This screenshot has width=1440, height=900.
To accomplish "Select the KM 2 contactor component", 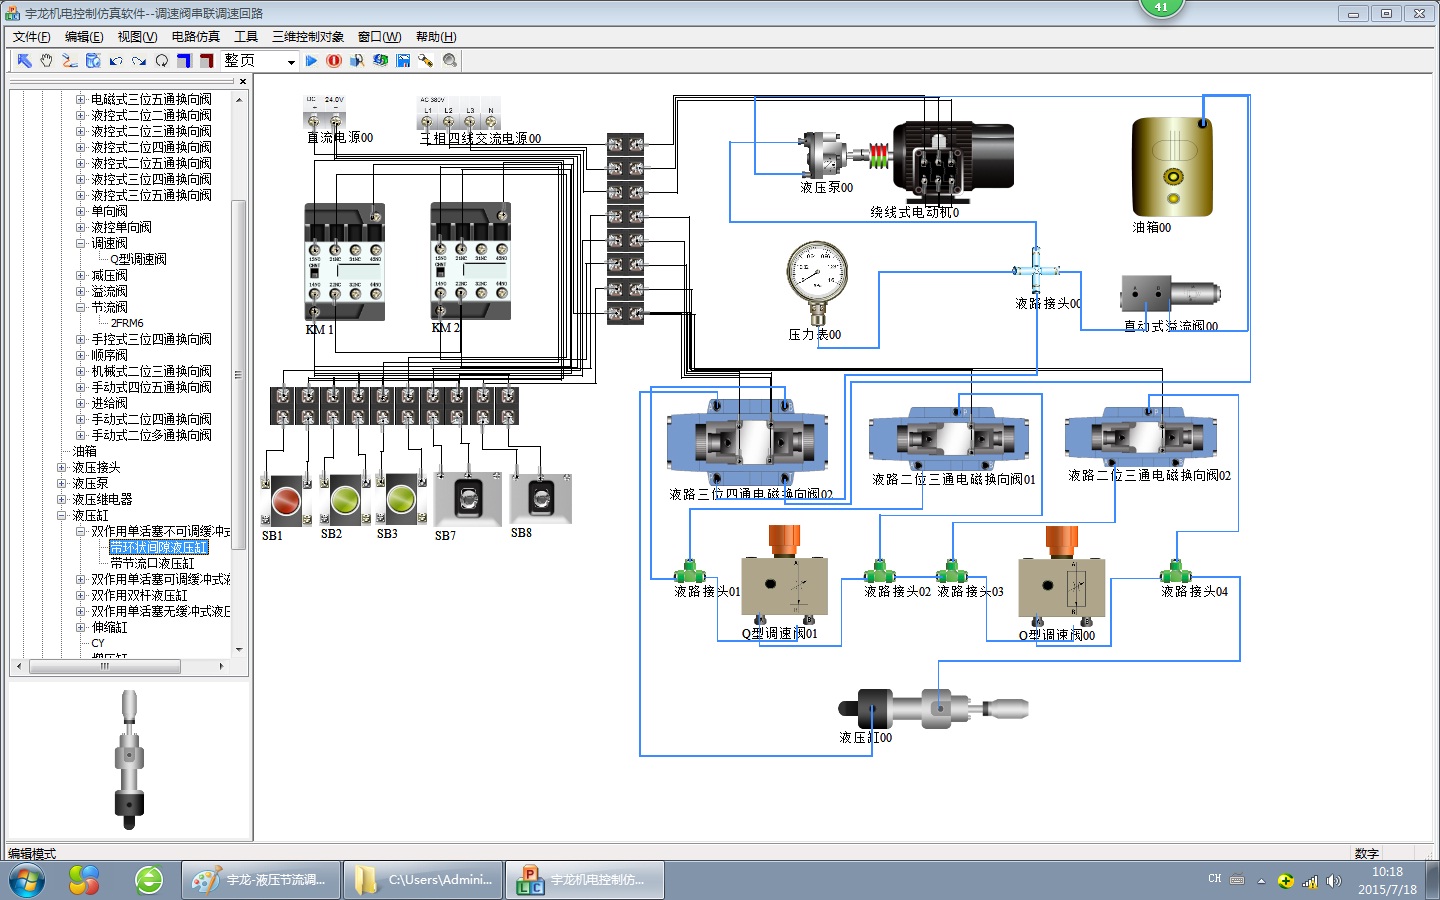I will click(470, 262).
